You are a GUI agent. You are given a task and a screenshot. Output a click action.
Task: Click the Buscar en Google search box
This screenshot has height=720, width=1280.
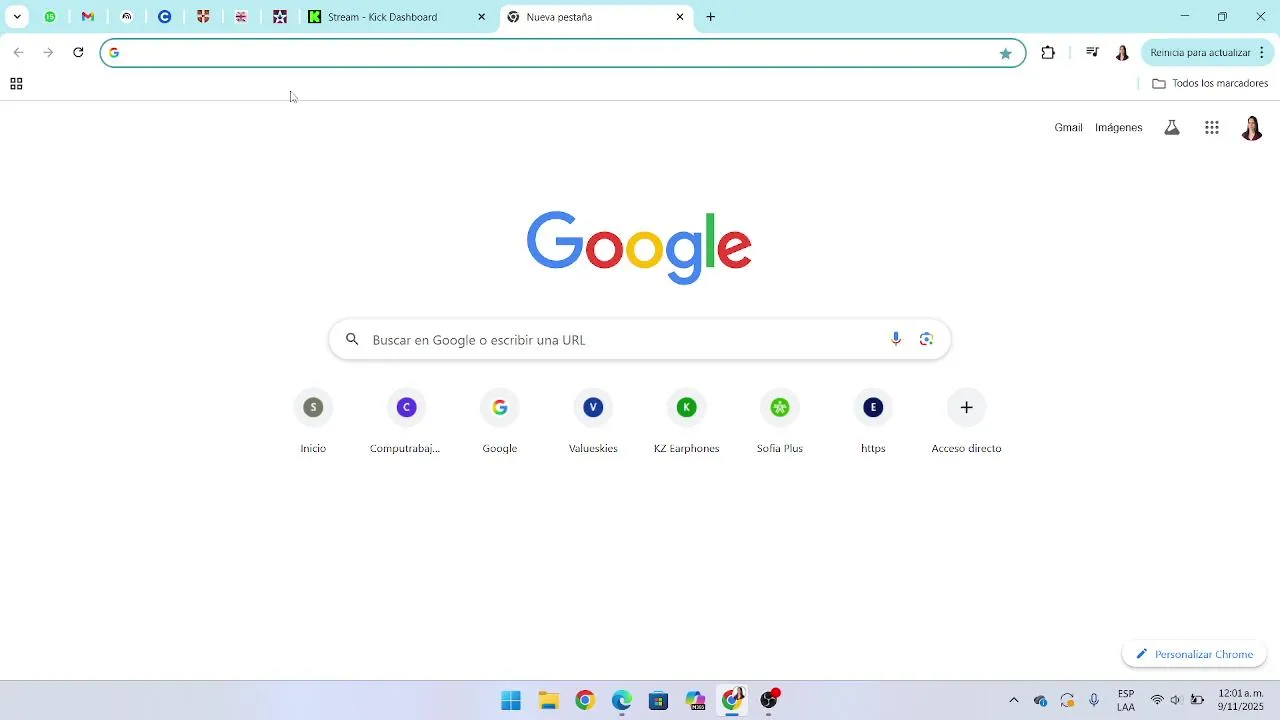(640, 340)
